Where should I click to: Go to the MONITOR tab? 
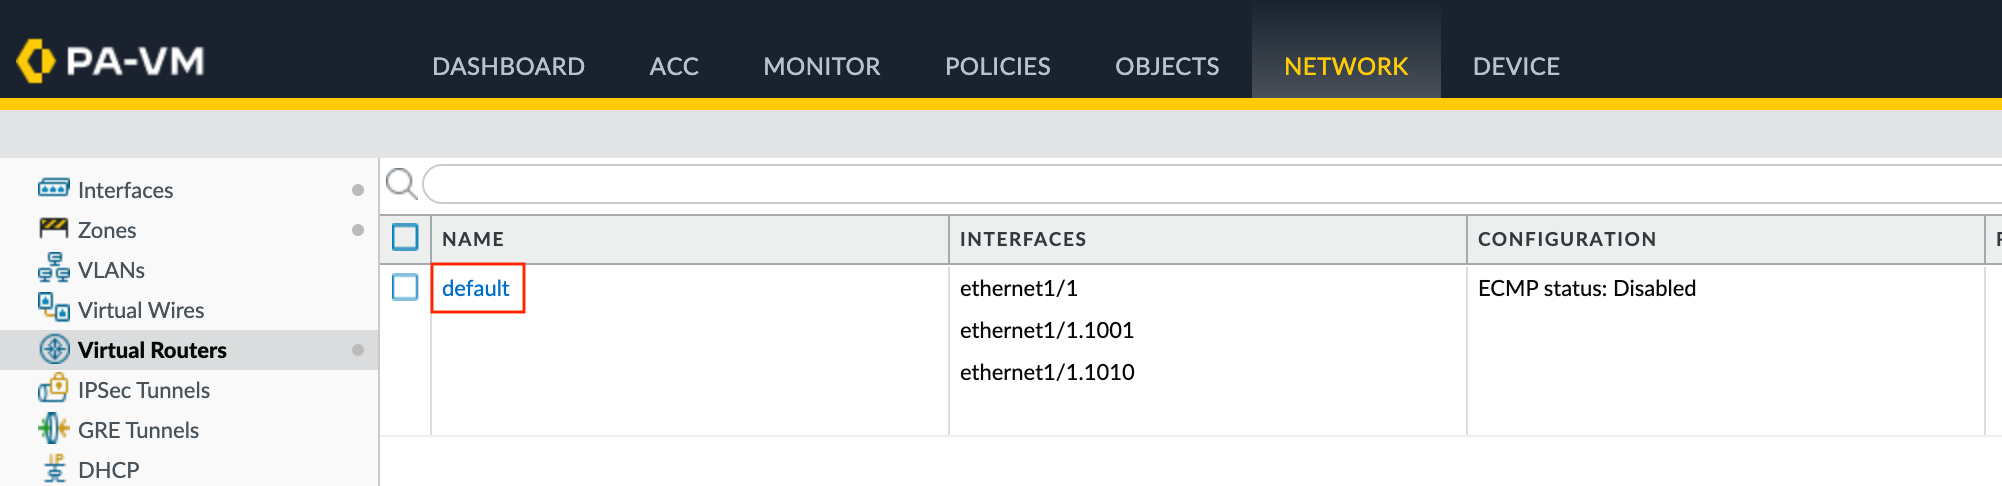(821, 66)
